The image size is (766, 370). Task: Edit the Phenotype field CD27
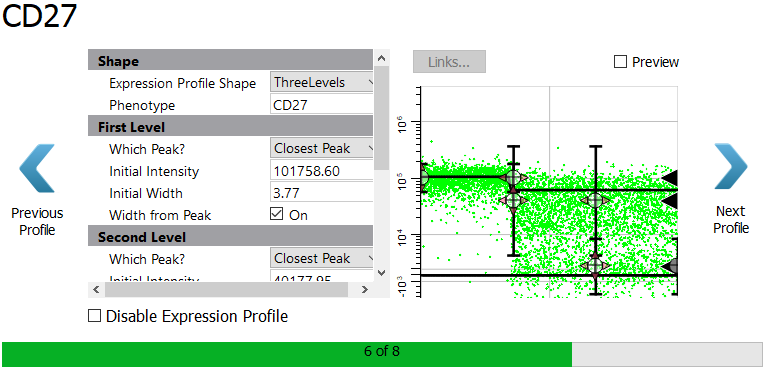(x=321, y=105)
